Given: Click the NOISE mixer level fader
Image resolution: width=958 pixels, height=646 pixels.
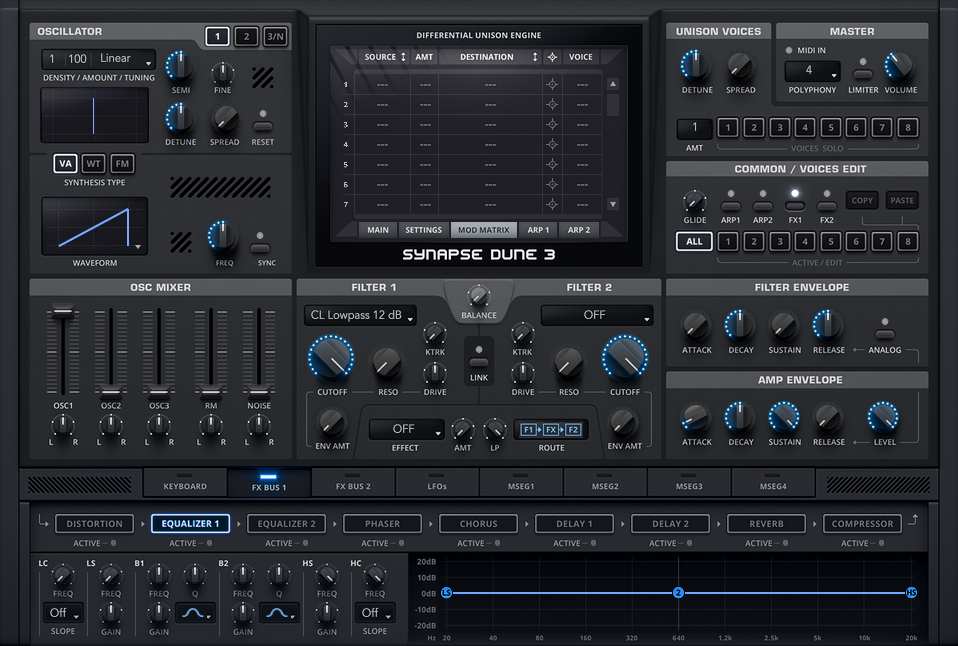Looking at the screenshot, I should tap(259, 392).
